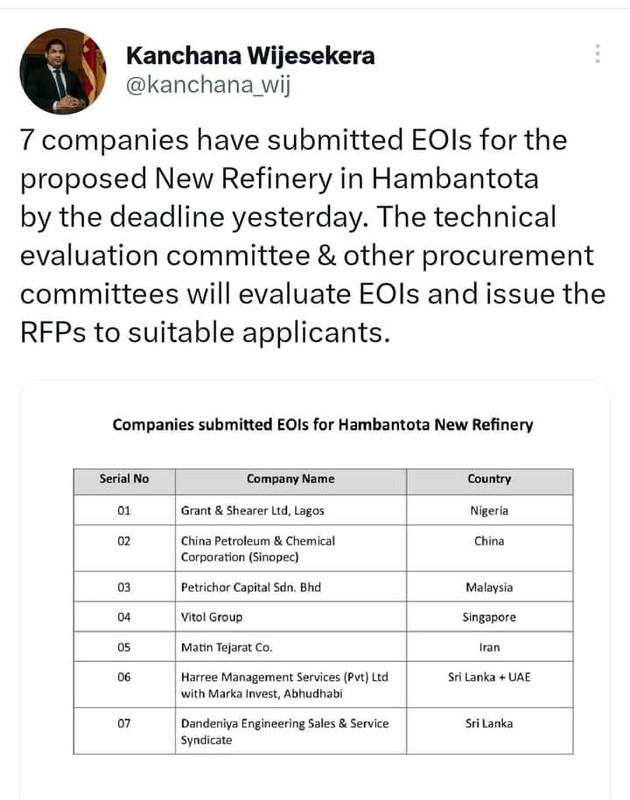The width and height of the screenshot is (630, 800).
Task: Click the Harree Management Services cell
Action: (x=291, y=685)
